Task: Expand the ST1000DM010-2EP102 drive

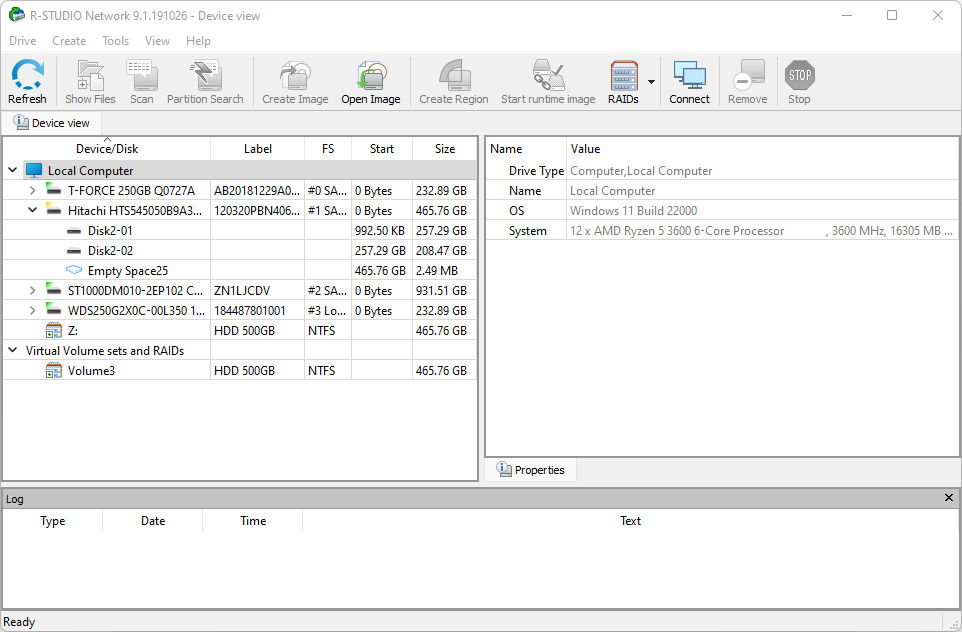Action: pyautogui.click(x=32, y=290)
